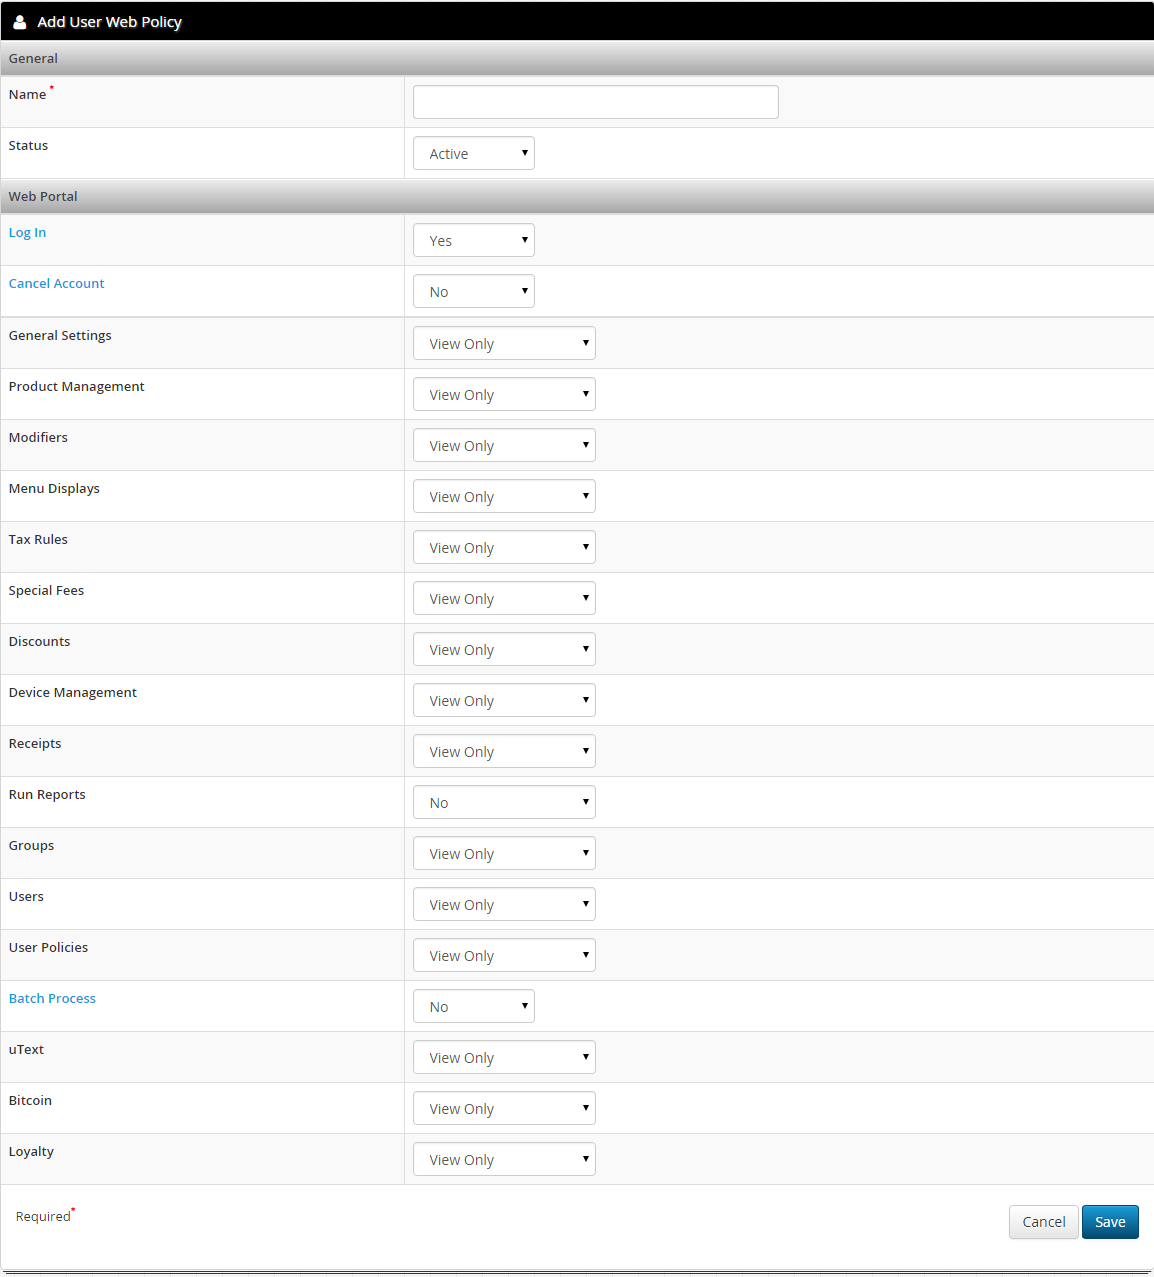Click the Menu Displays label
1154x1277 pixels.
coord(54,489)
